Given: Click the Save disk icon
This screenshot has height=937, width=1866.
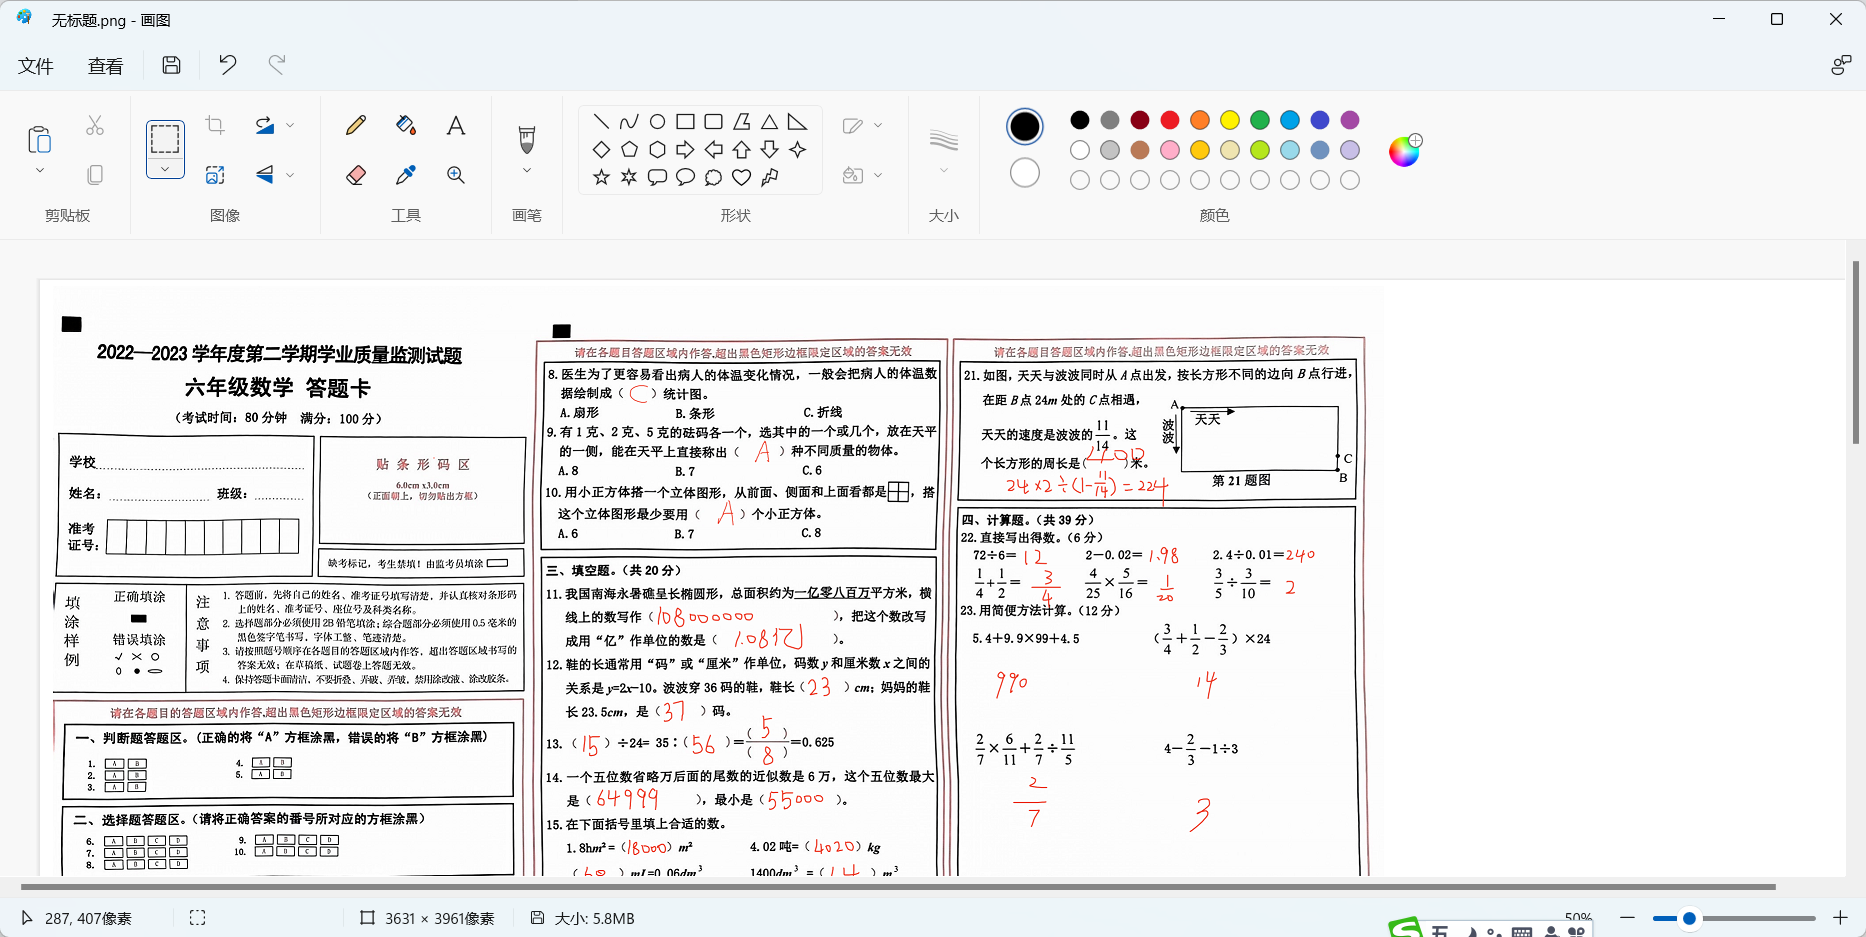Looking at the screenshot, I should coord(172,65).
